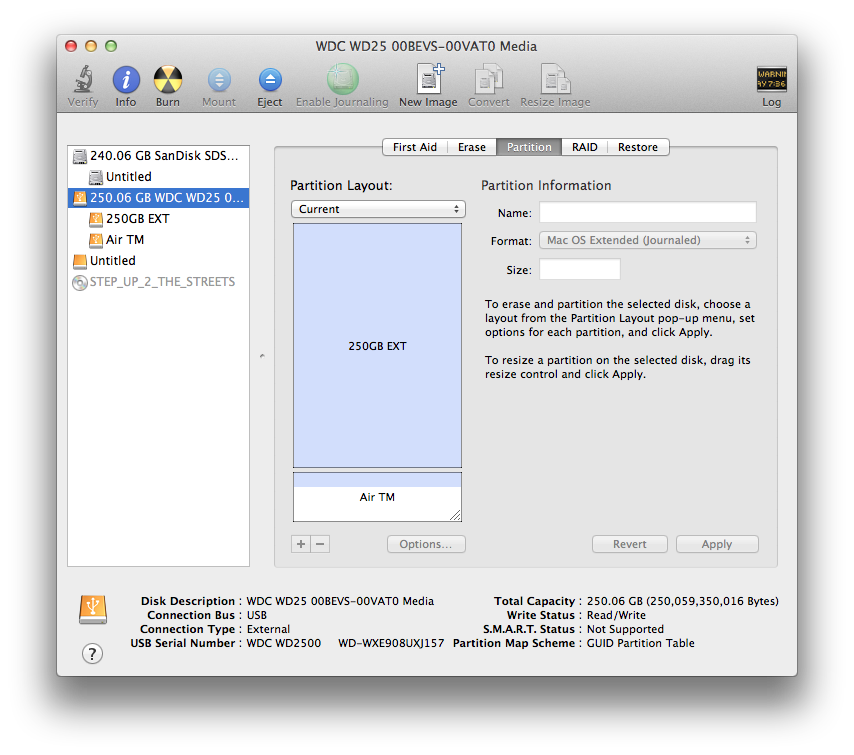Open the Help question mark button

coord(92,653)
